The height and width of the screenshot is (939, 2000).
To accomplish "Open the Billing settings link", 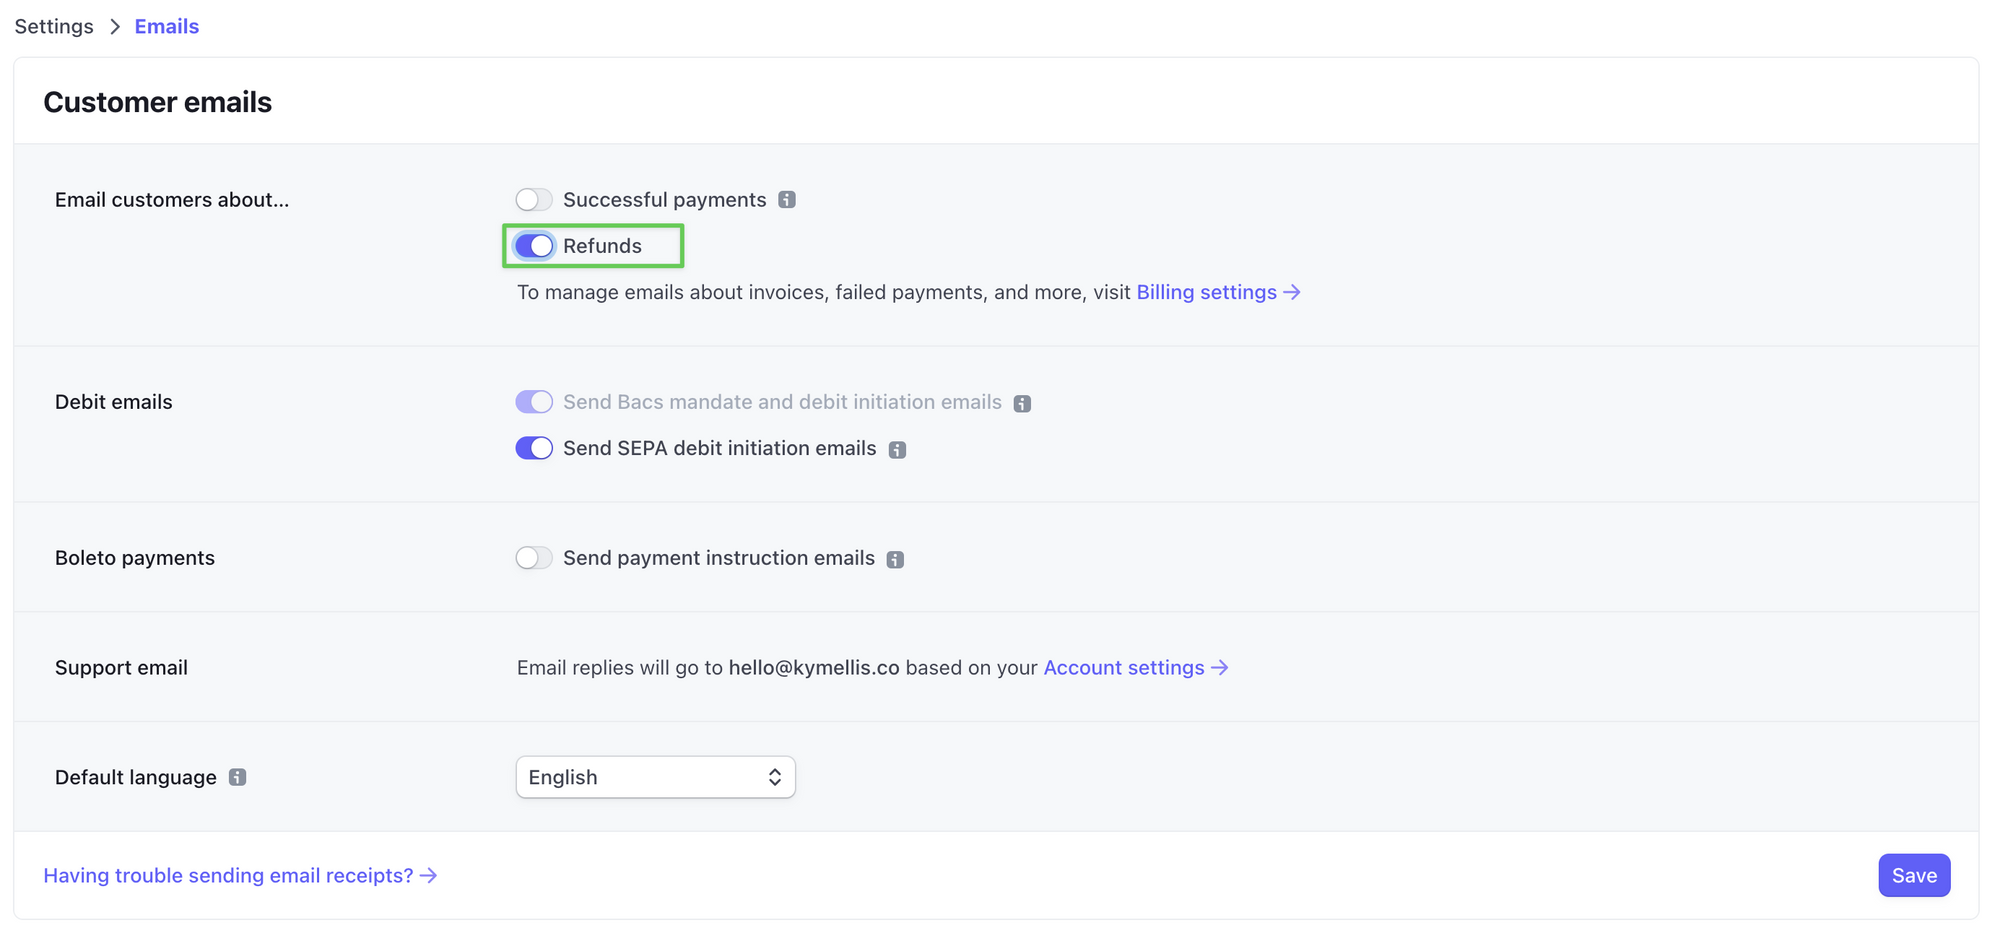I will [1217, 293].
